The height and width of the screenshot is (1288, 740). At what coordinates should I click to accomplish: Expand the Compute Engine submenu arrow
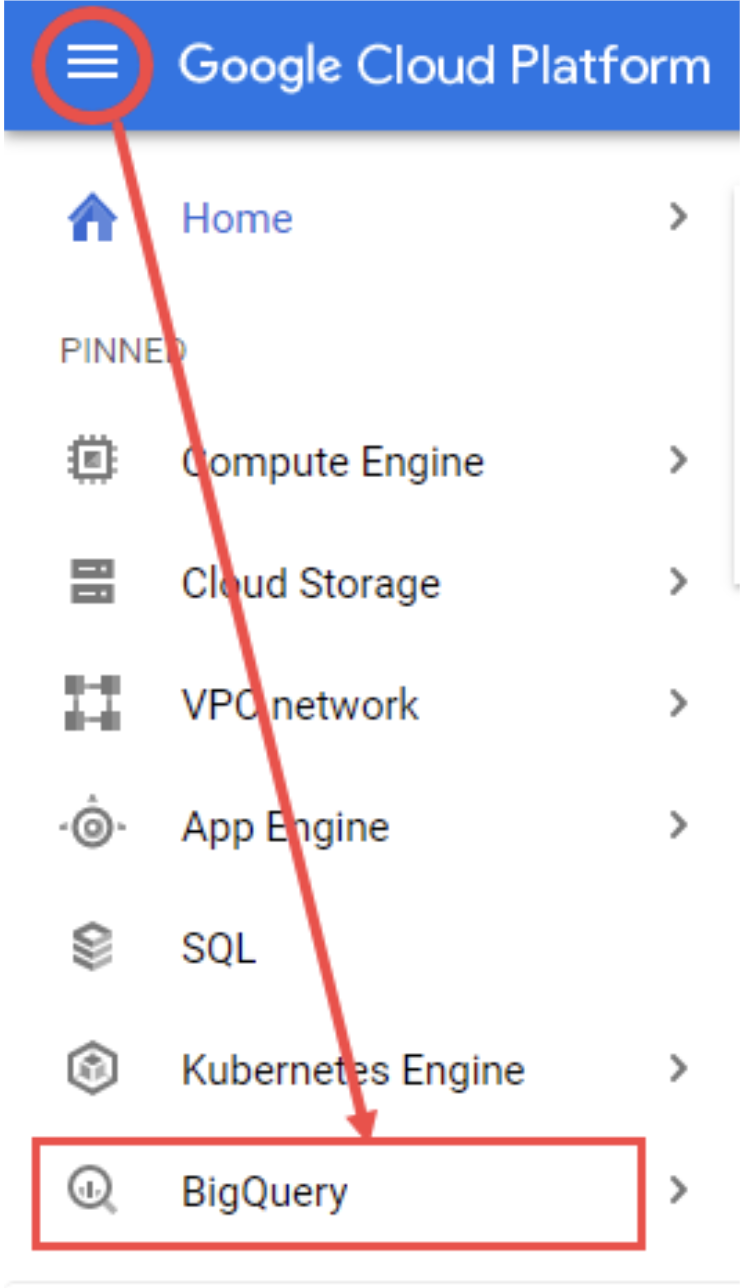tap(679, 460)
